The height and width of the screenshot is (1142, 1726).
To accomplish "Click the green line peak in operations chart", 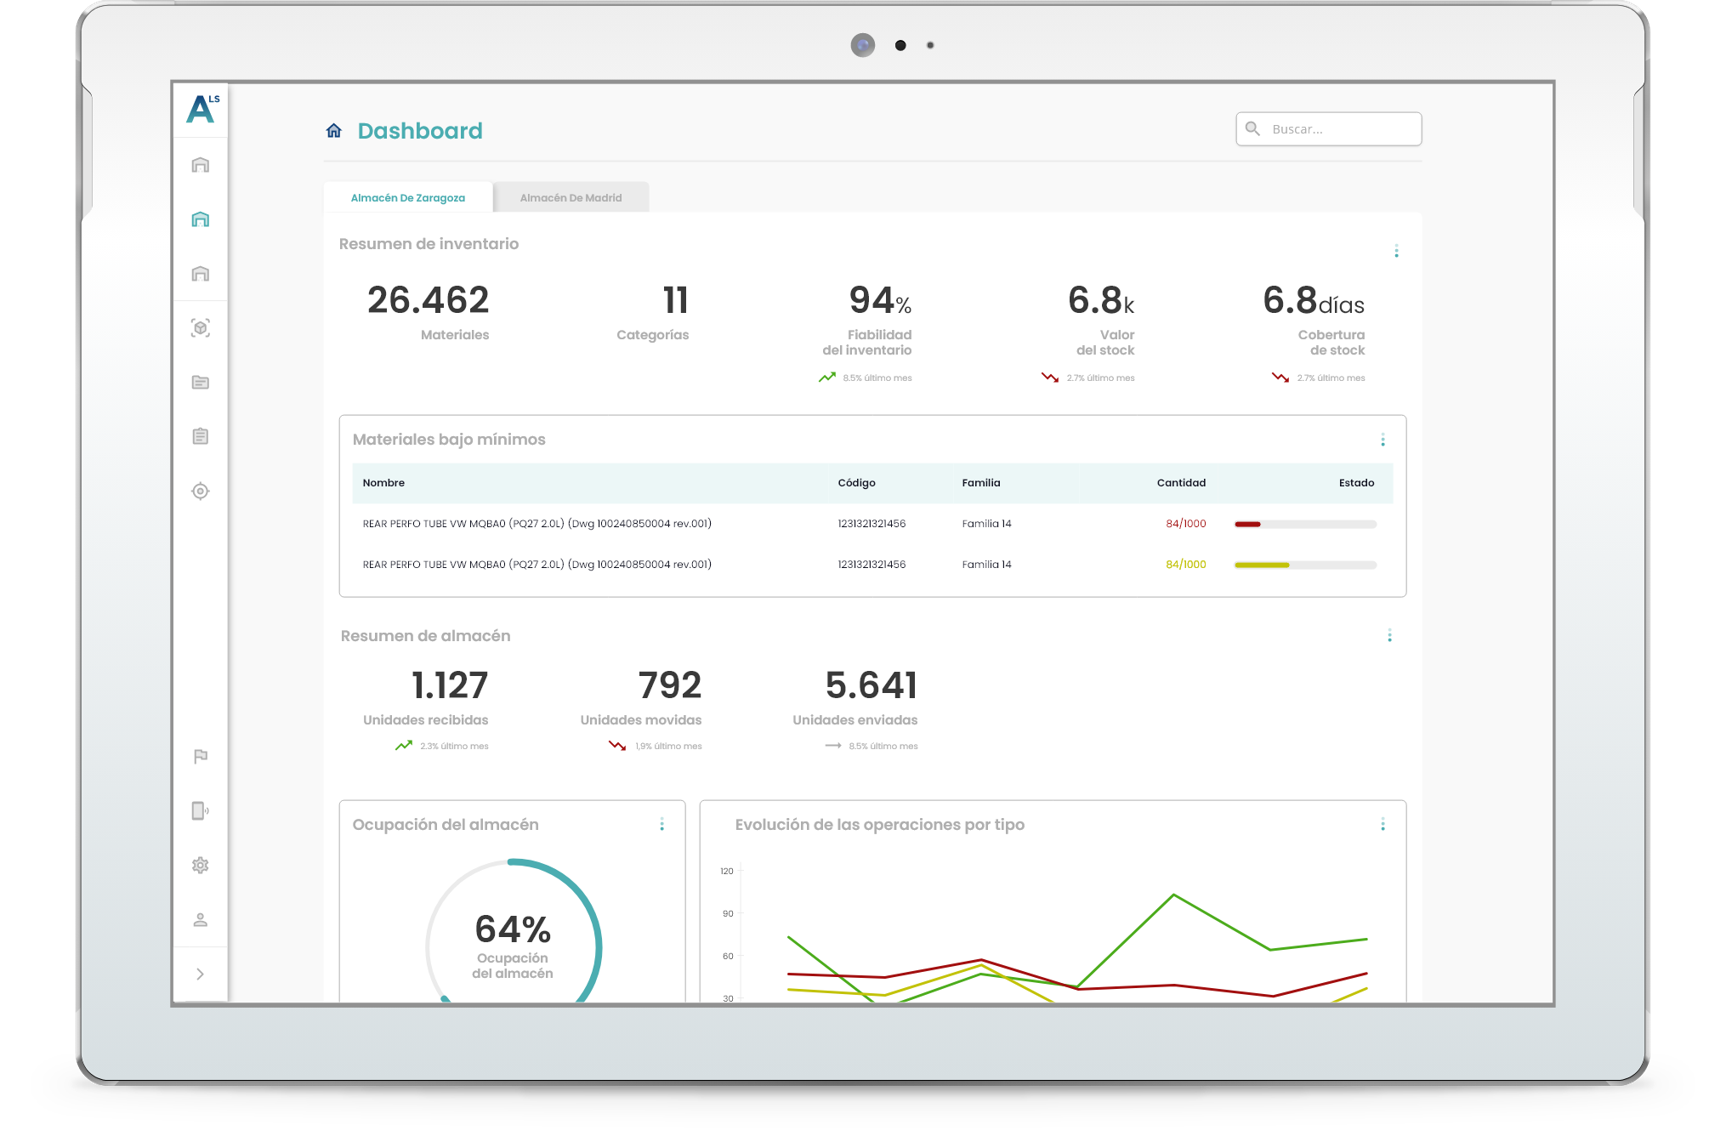I will (x=1174, y=895).
